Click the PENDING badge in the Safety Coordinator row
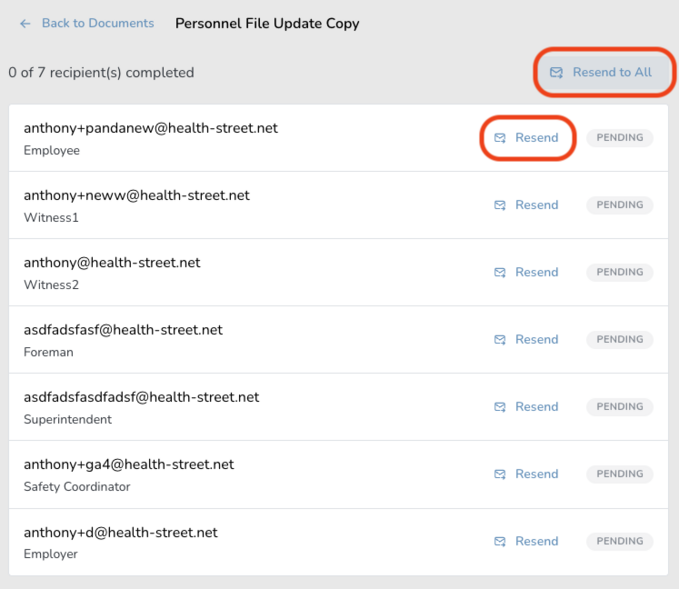The width and height of the screenshot is (679, 589). pyautogui.click(x=620, y=474)
